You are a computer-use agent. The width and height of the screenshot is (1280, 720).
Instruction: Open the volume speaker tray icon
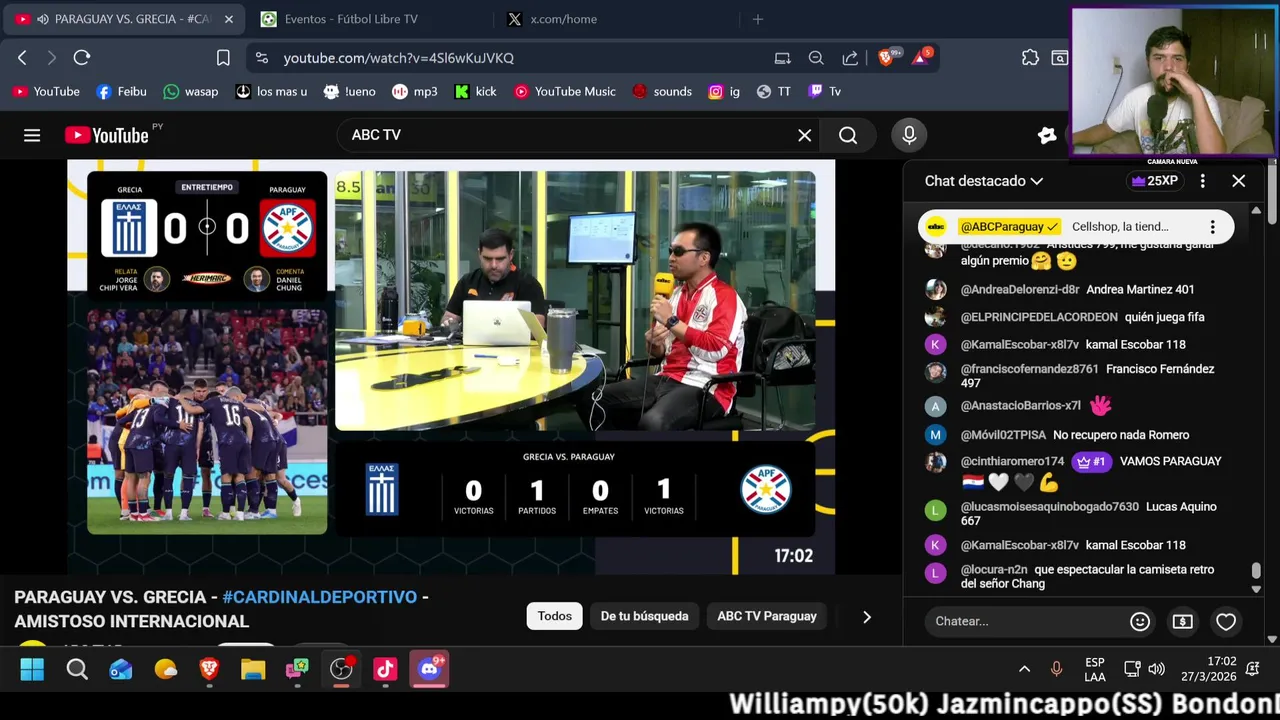tap(1157, 669)
